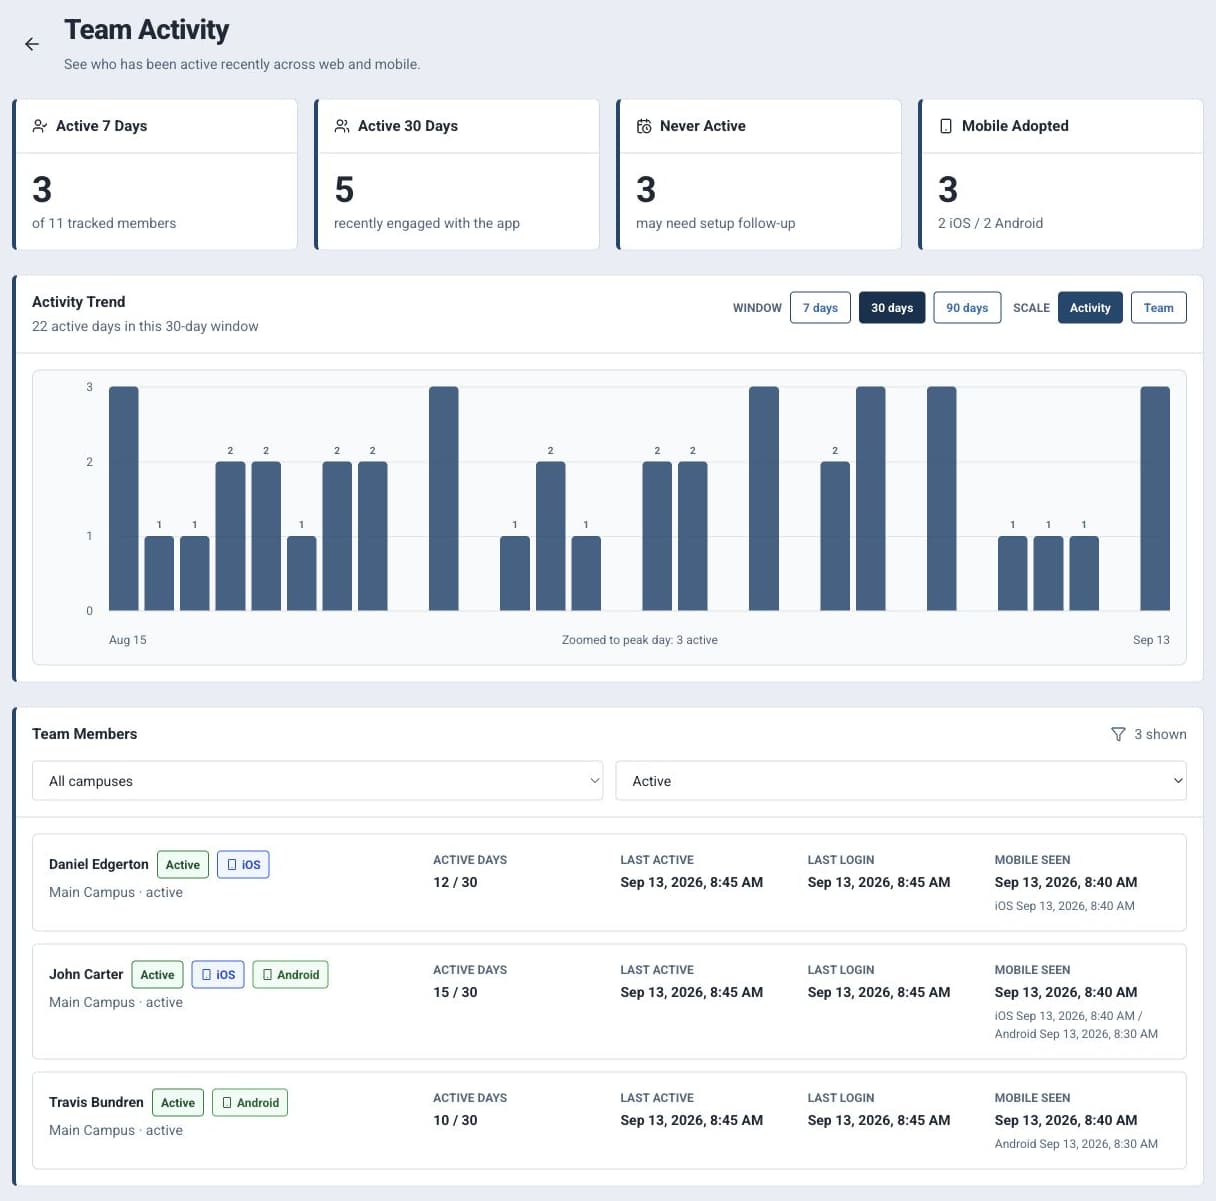This screenshot has height=1201, width=1216.
Task: Click 'of 11 tracked members' text
Action: pos(104,223)
